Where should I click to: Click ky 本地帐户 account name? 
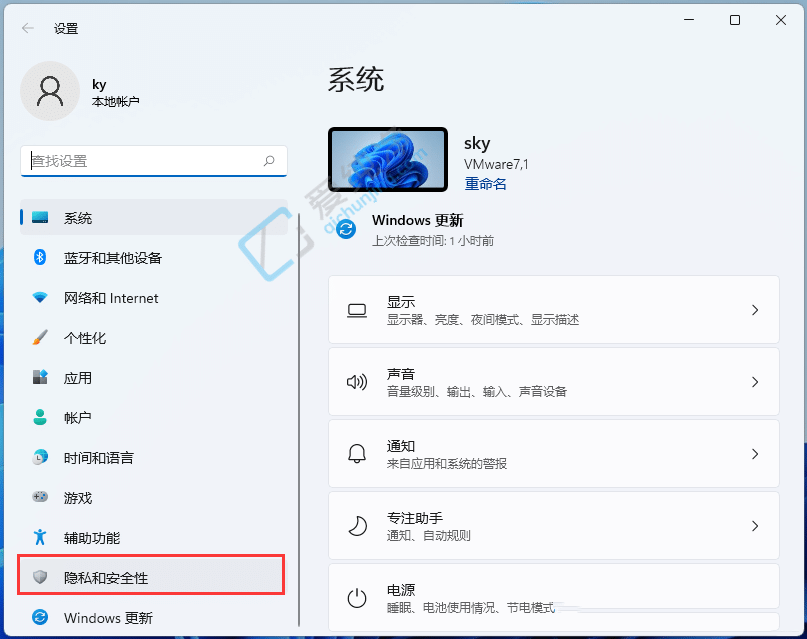pyautogui.click(x=115, y=93)
